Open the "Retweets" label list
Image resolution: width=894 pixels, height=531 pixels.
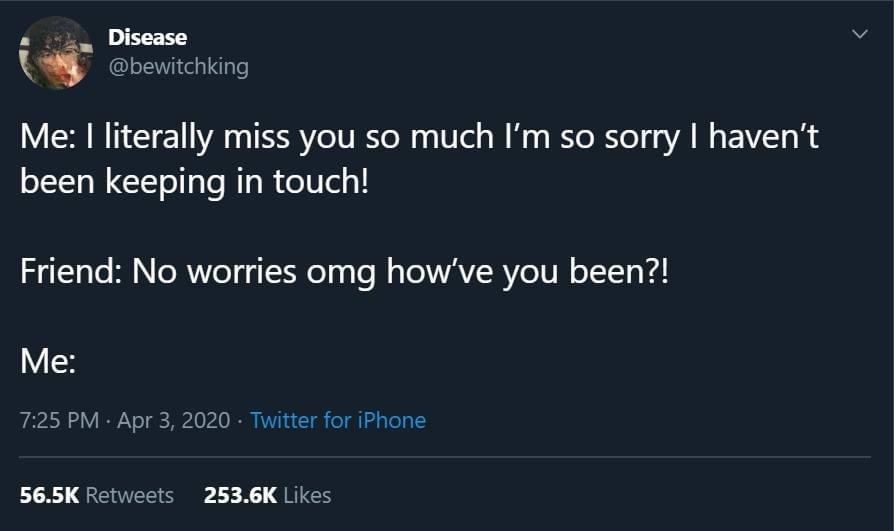tap(130, 495)
